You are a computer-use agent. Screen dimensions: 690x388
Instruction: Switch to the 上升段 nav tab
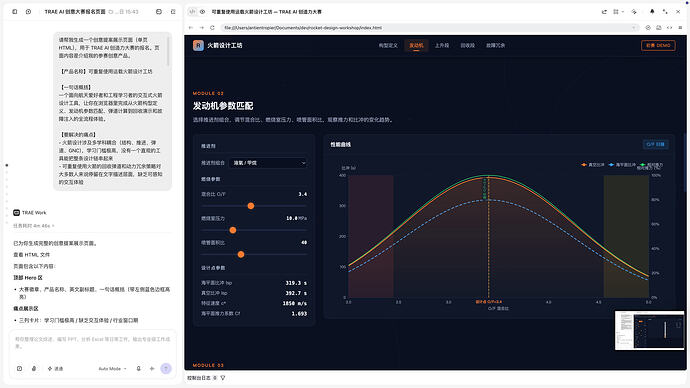coord(442,45)
